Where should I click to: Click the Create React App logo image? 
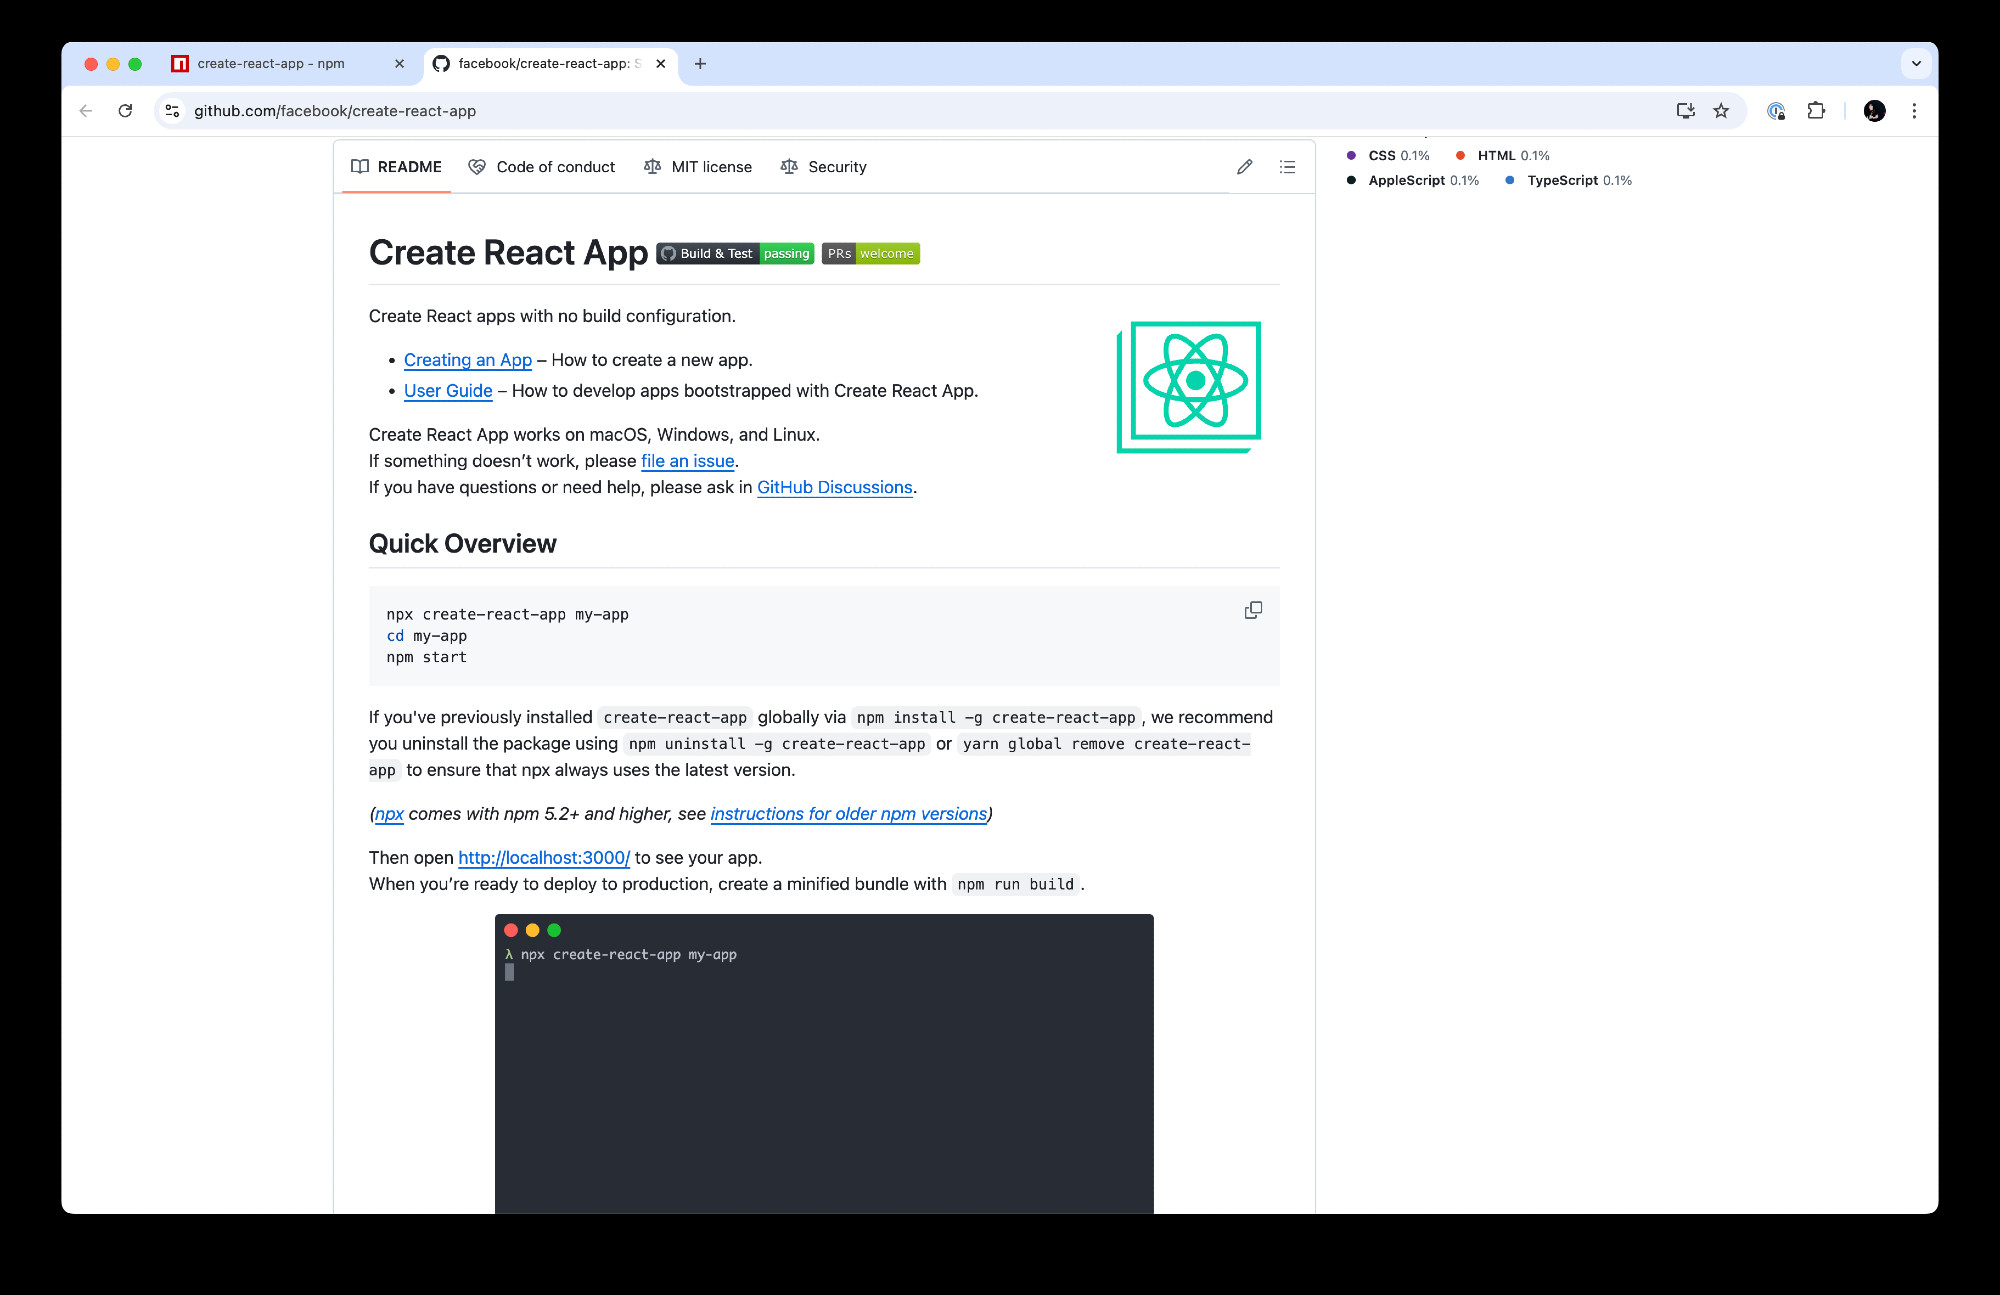[1188, 387]
